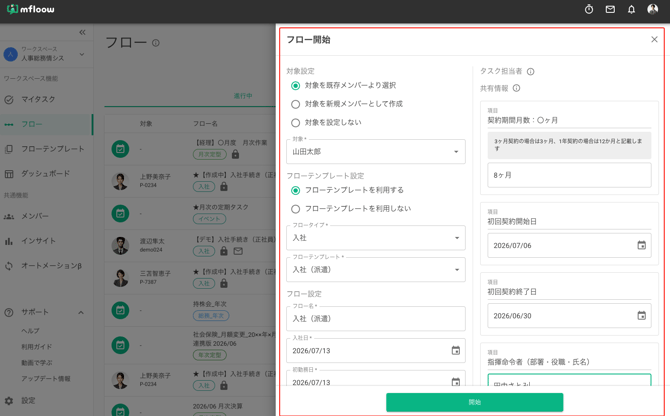Open calendar picker for 入社日 field

455,351
